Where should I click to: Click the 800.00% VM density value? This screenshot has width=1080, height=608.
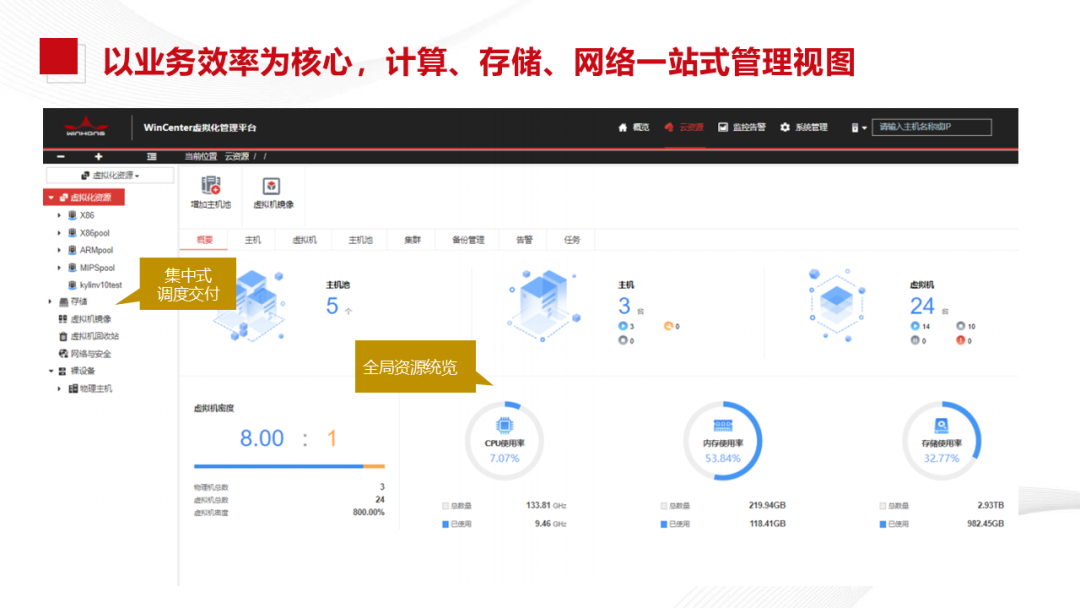pyautogui.click(x=368, y=512)
